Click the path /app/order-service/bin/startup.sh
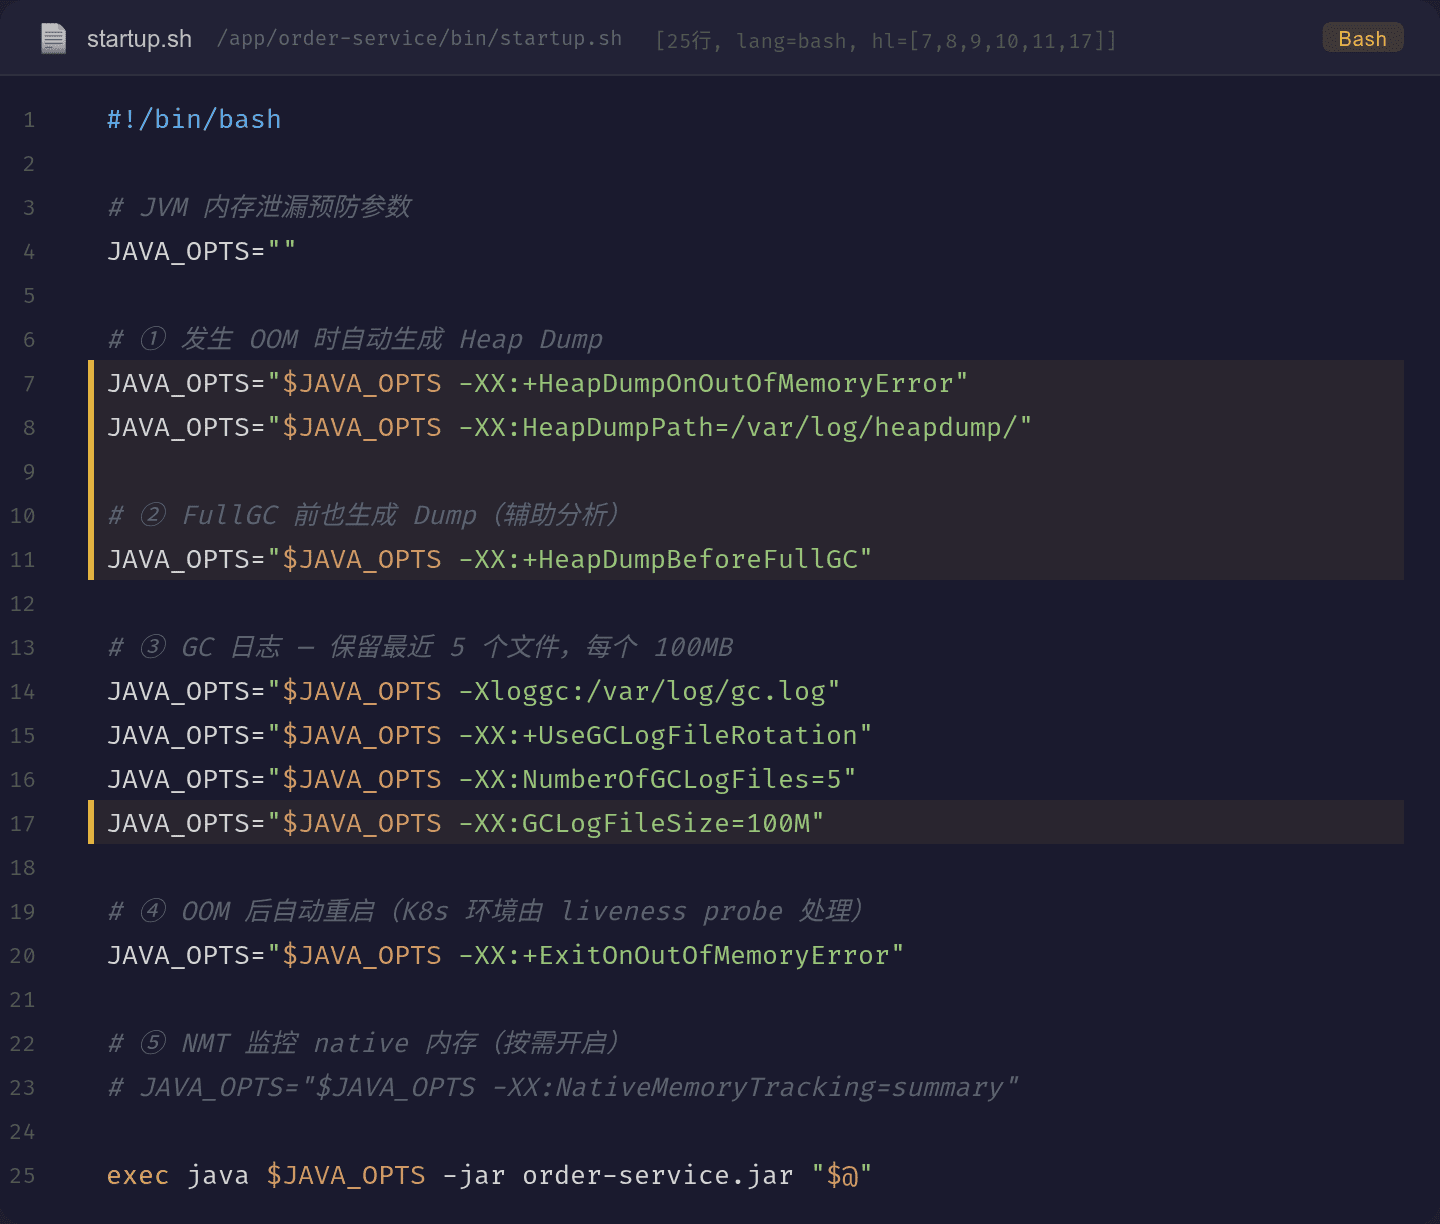The height and width of the screenshot is (1224, 1440). (x=420, y=38)
